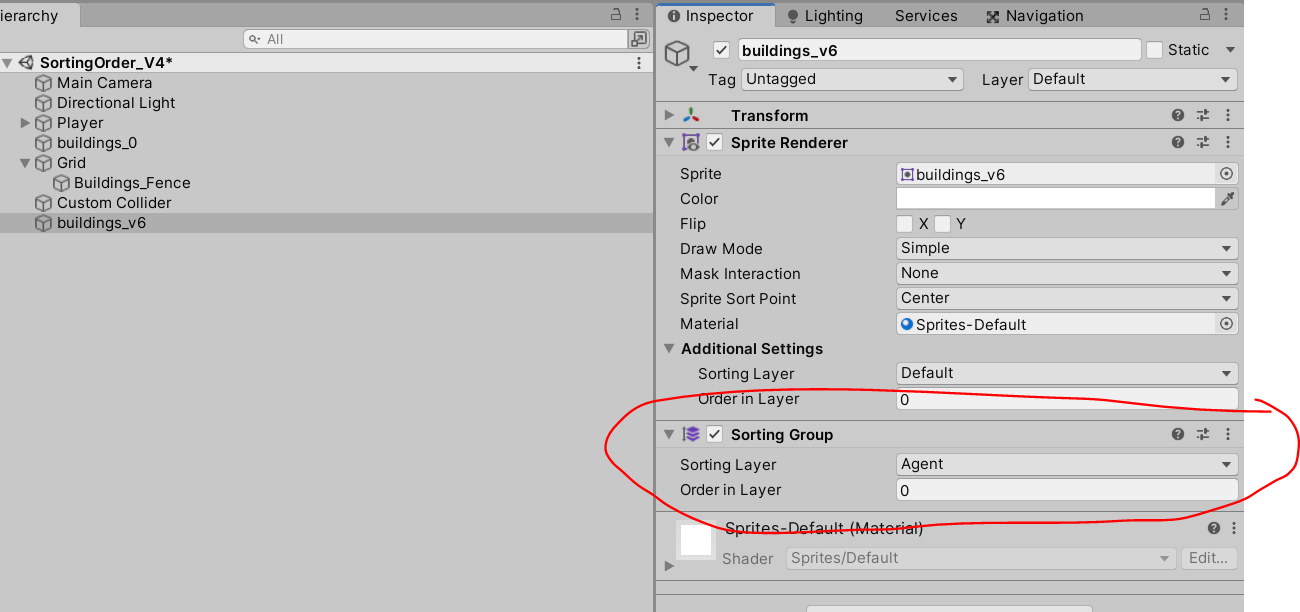Screen dimensions: 1300x612
Task: Open Sorting Group more options menu
Action: tap(1228, 435)
